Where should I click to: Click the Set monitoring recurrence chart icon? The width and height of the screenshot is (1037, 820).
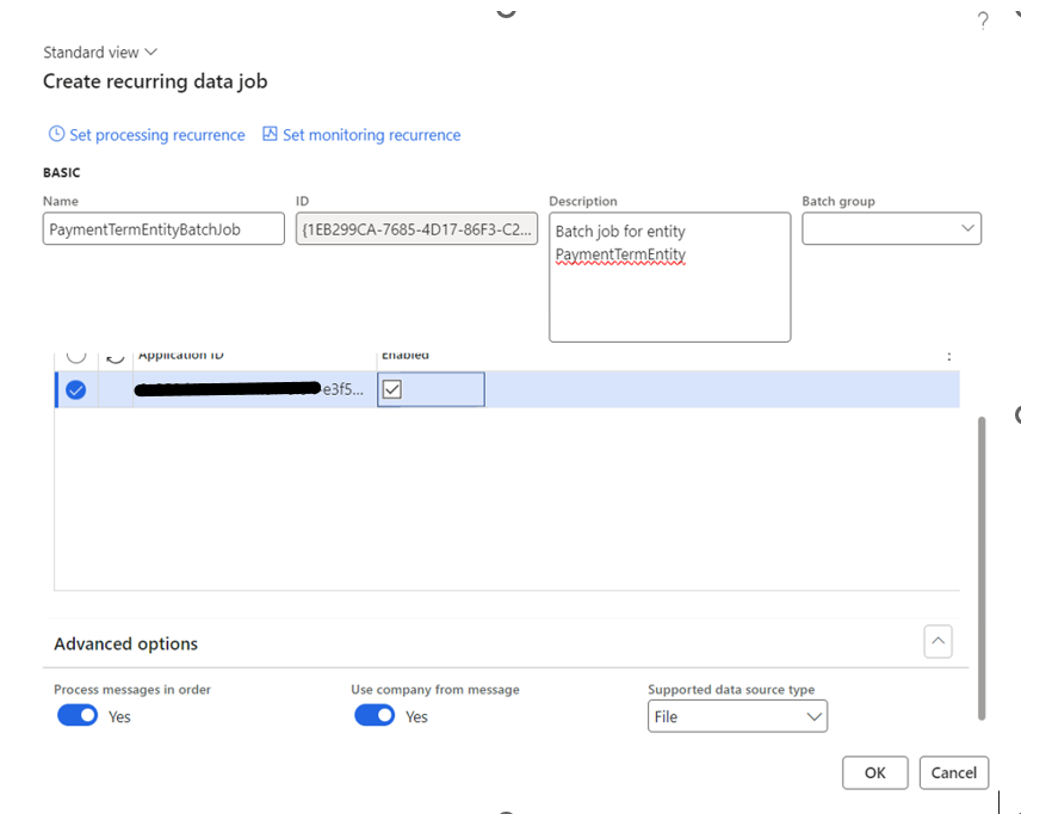click(x=270, y=134)
